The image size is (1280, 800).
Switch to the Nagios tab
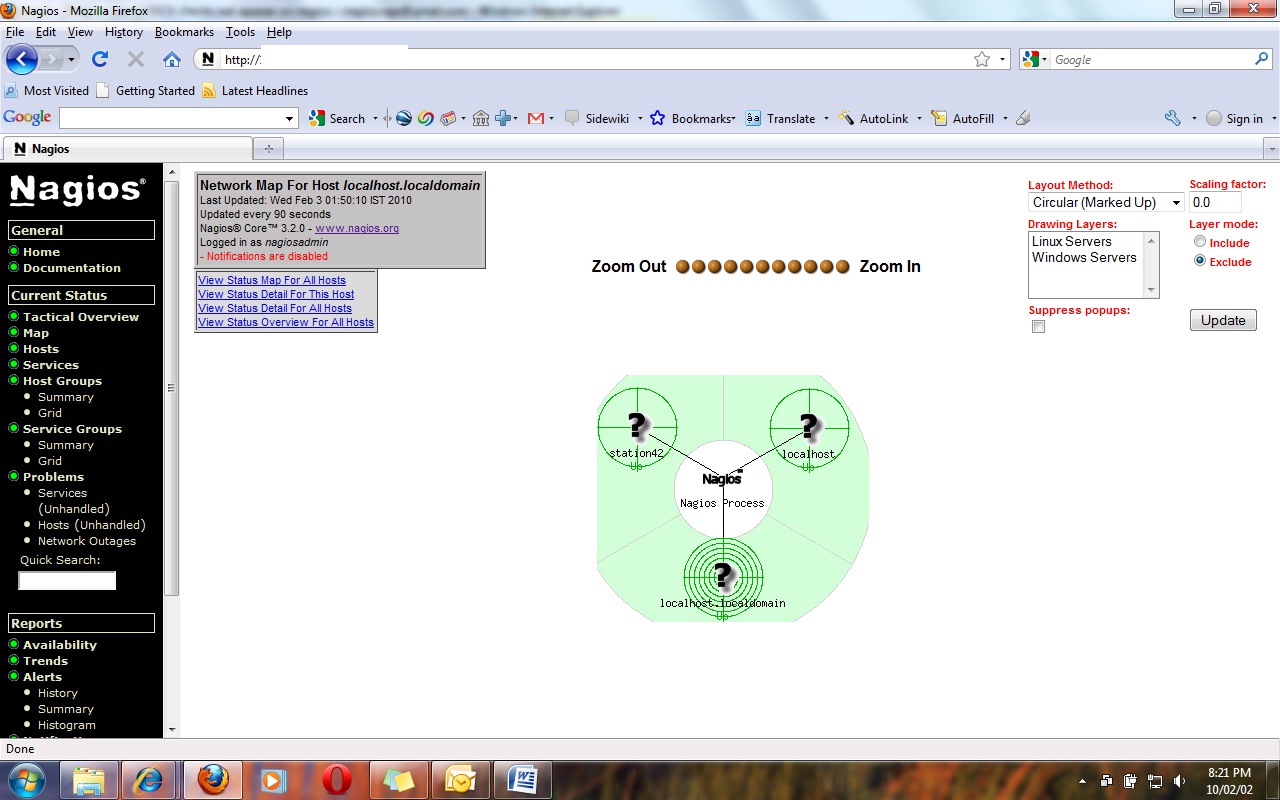(x=128, y=149)
